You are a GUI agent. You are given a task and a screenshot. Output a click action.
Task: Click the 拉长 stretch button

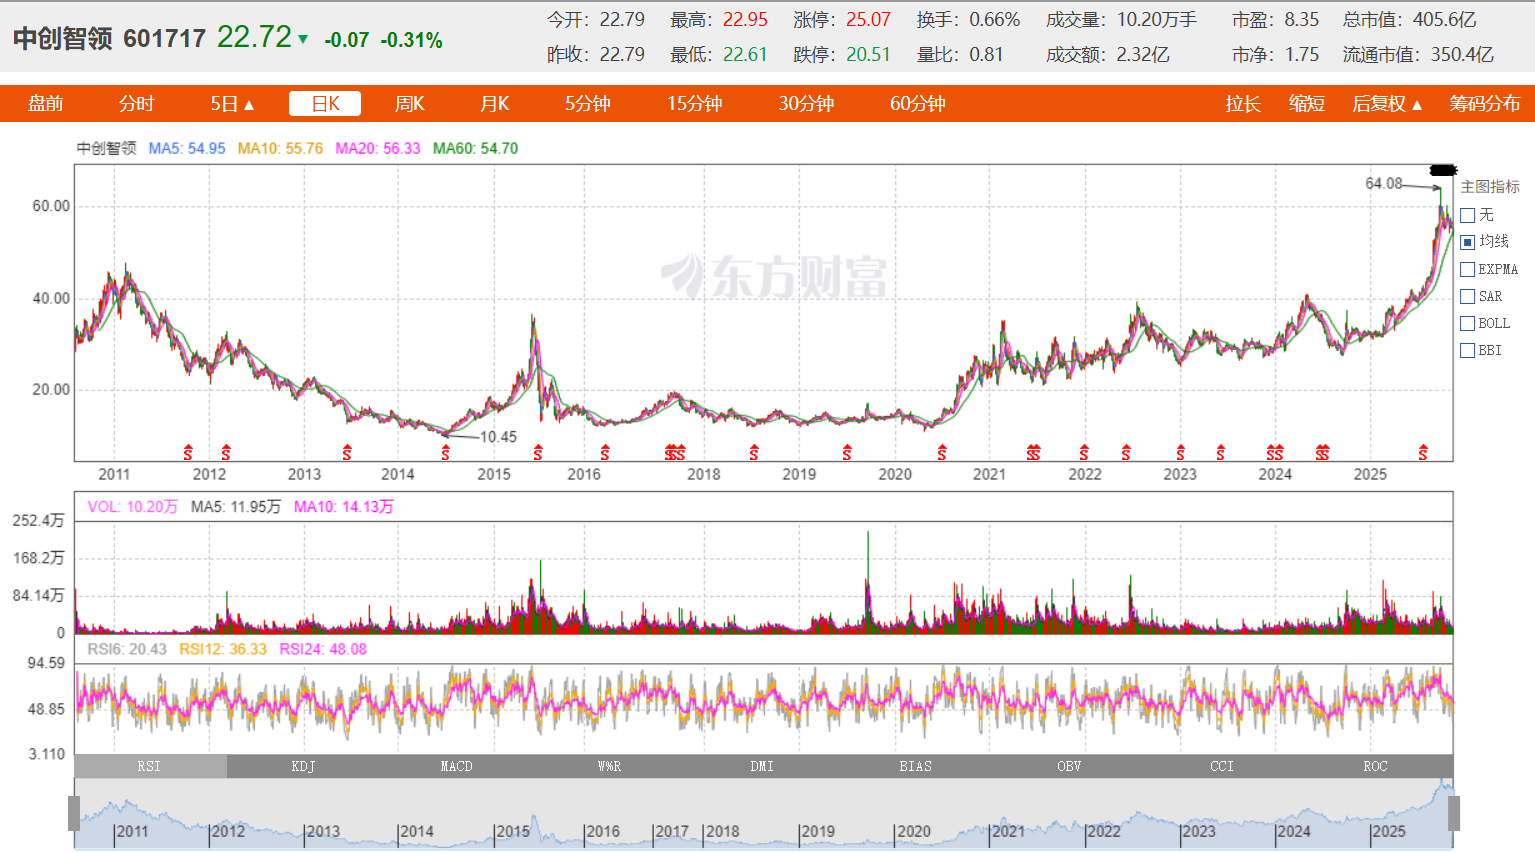coord(1243,104)
